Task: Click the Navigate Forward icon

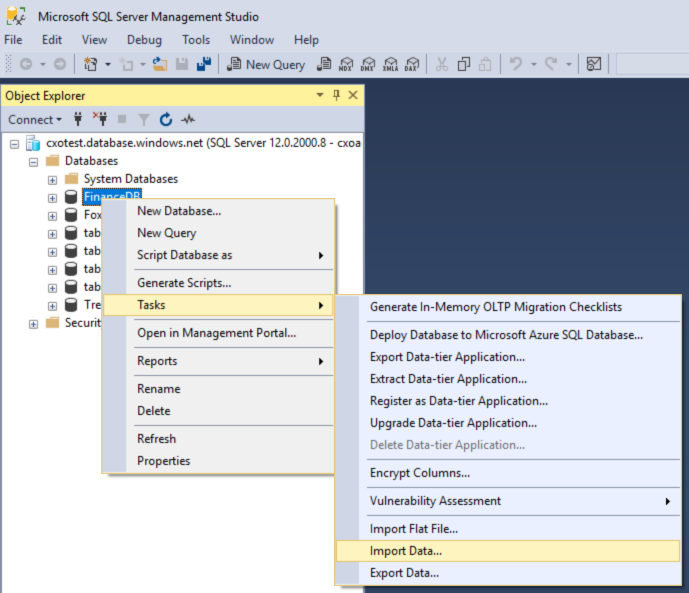Action: click(x=60, y=65)
